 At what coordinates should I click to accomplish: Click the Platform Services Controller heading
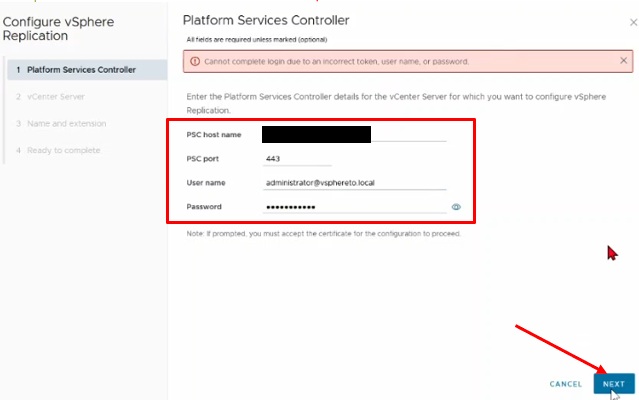tap(266, 20)
